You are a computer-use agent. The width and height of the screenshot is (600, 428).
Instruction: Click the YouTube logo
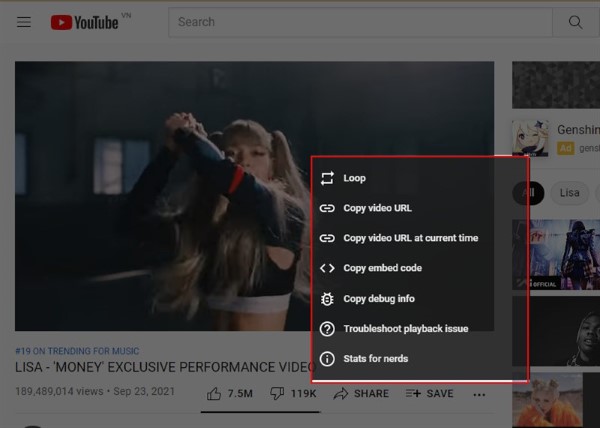point(84,22)
